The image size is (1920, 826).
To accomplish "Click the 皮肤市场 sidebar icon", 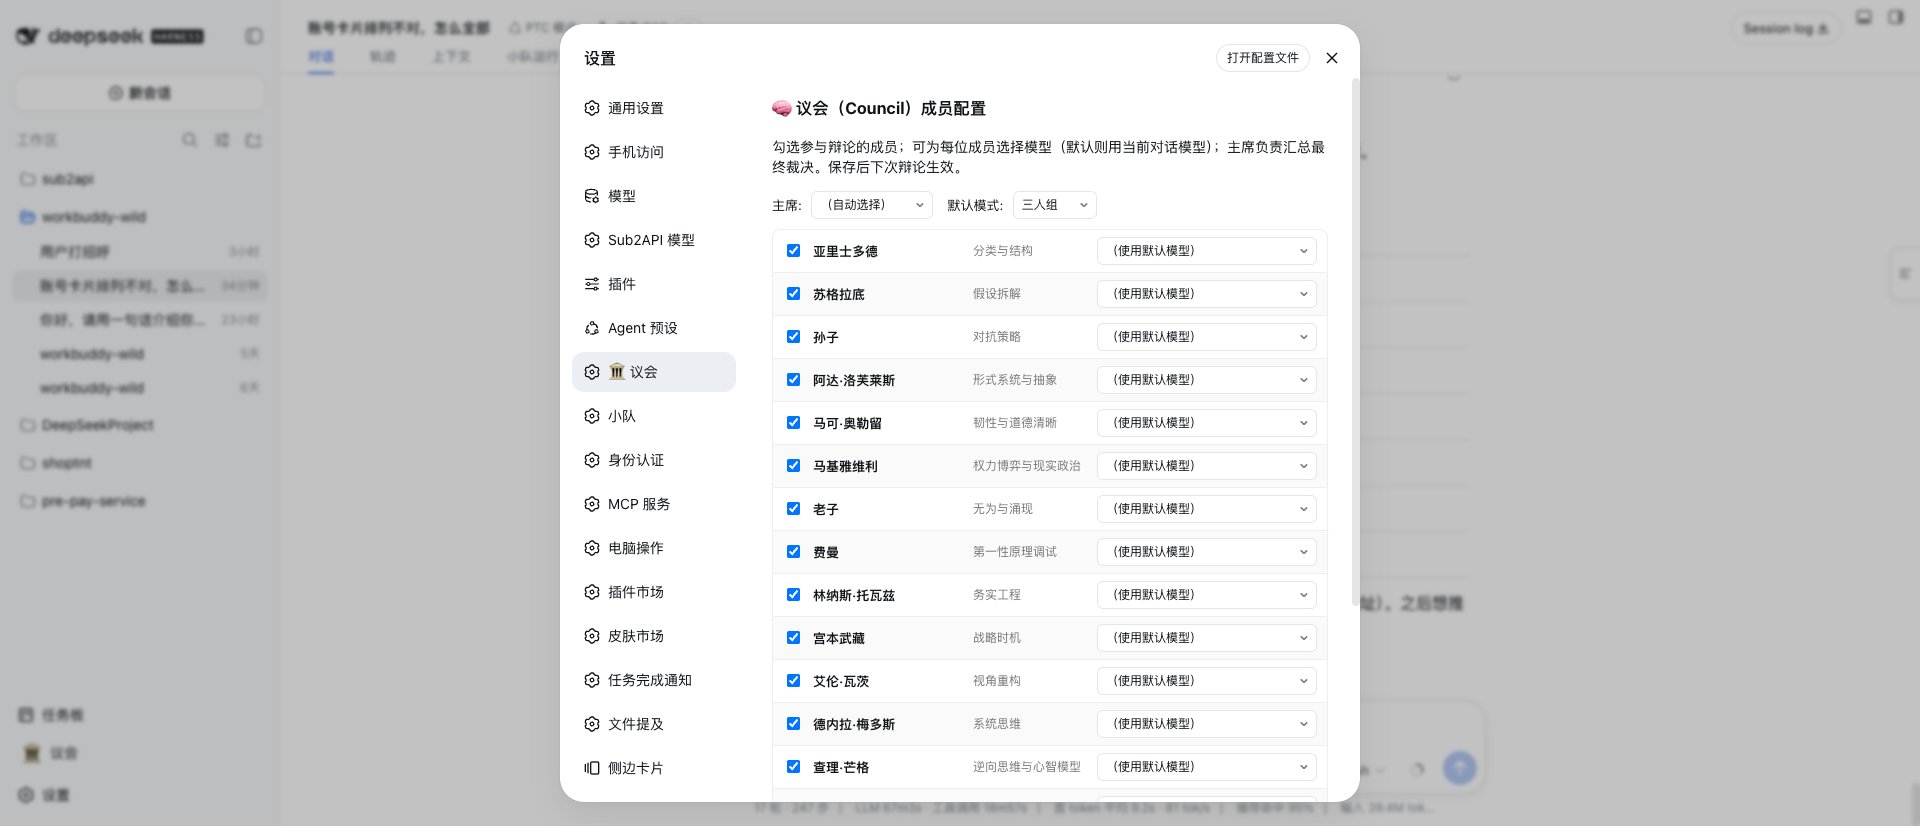I will pos(592,636).
